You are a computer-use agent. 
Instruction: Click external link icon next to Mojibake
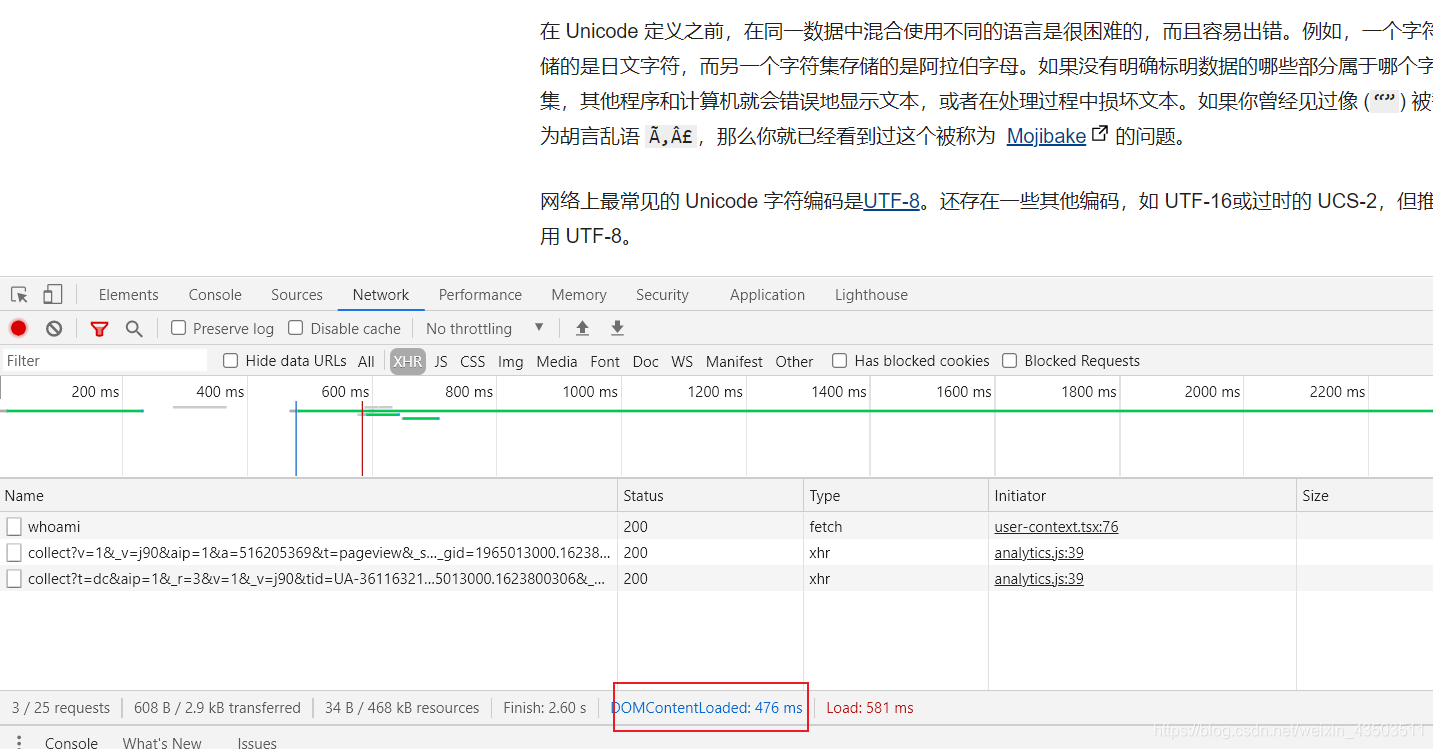coord(1099,133)
